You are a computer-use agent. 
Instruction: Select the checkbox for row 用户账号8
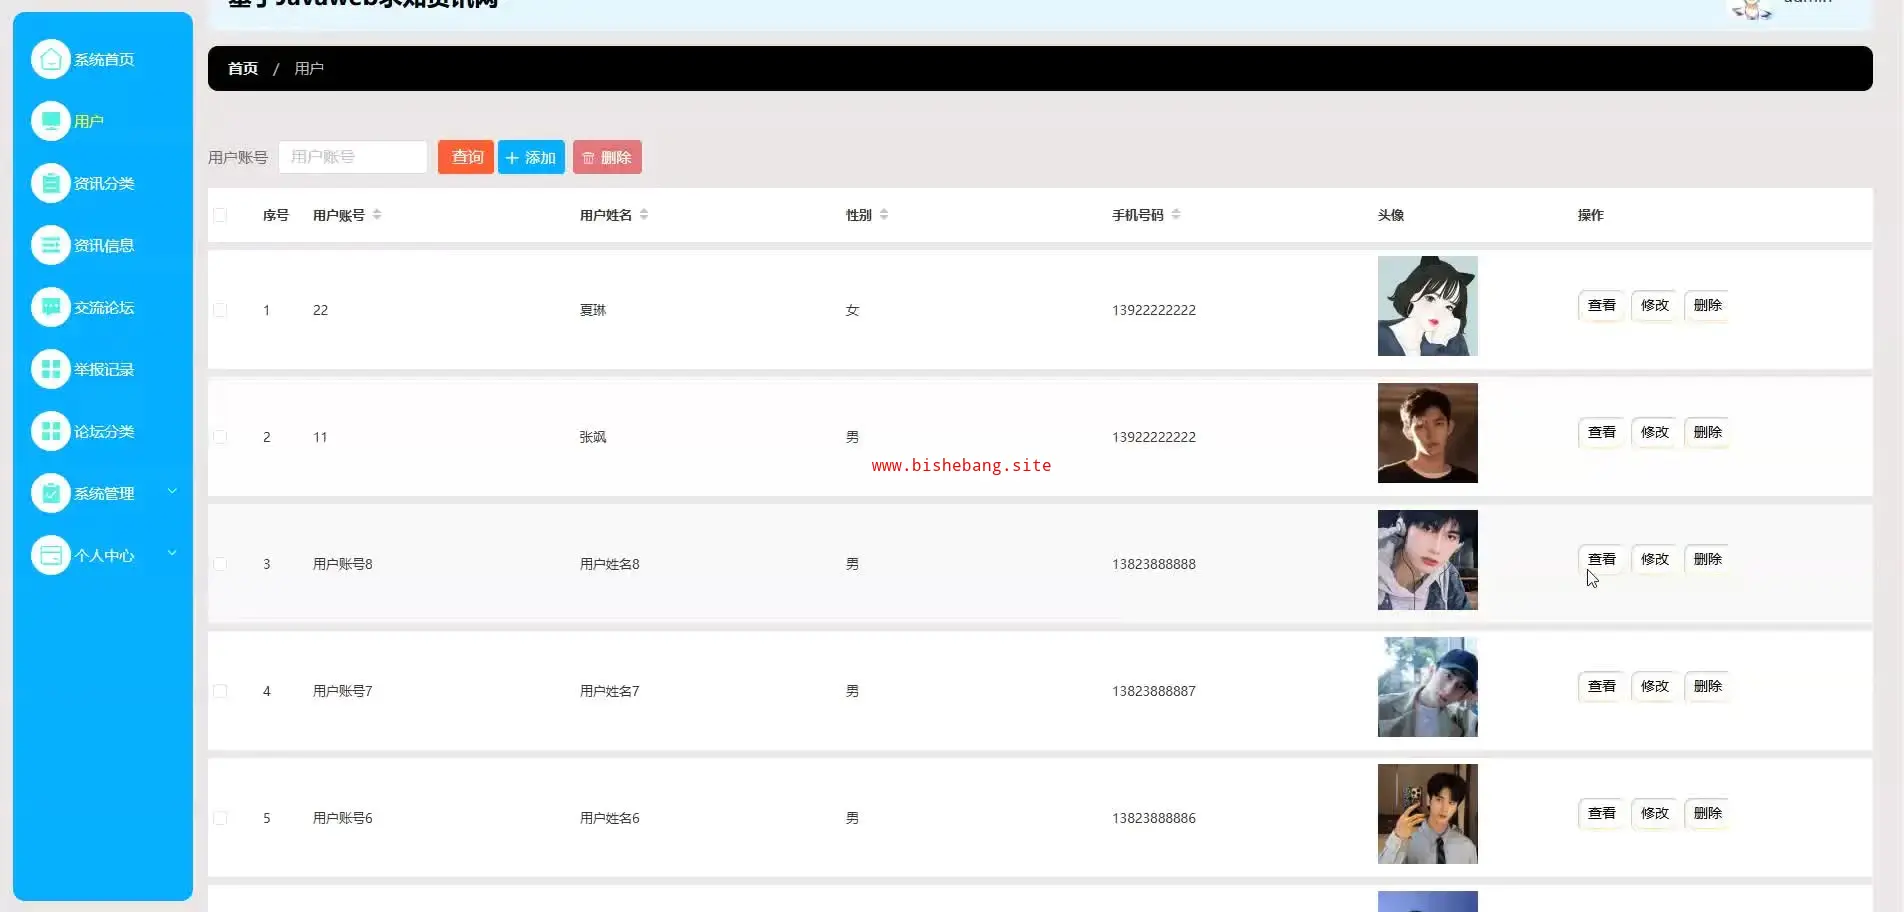(x=220, y=564)
